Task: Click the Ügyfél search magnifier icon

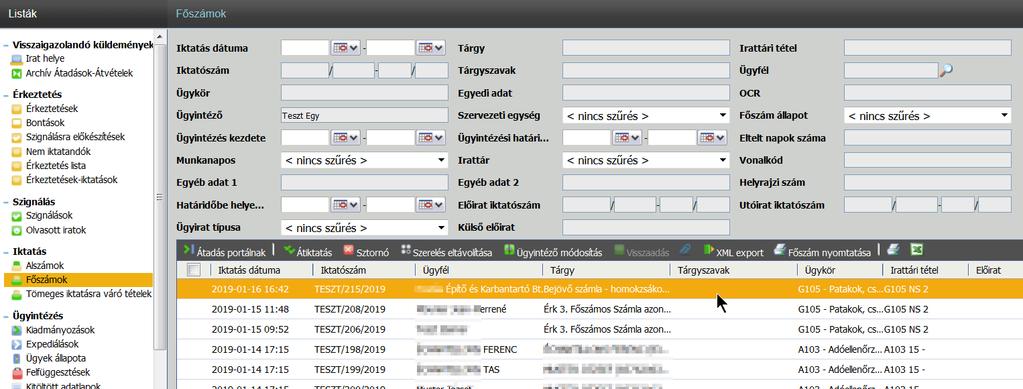Action: [946, 71]
